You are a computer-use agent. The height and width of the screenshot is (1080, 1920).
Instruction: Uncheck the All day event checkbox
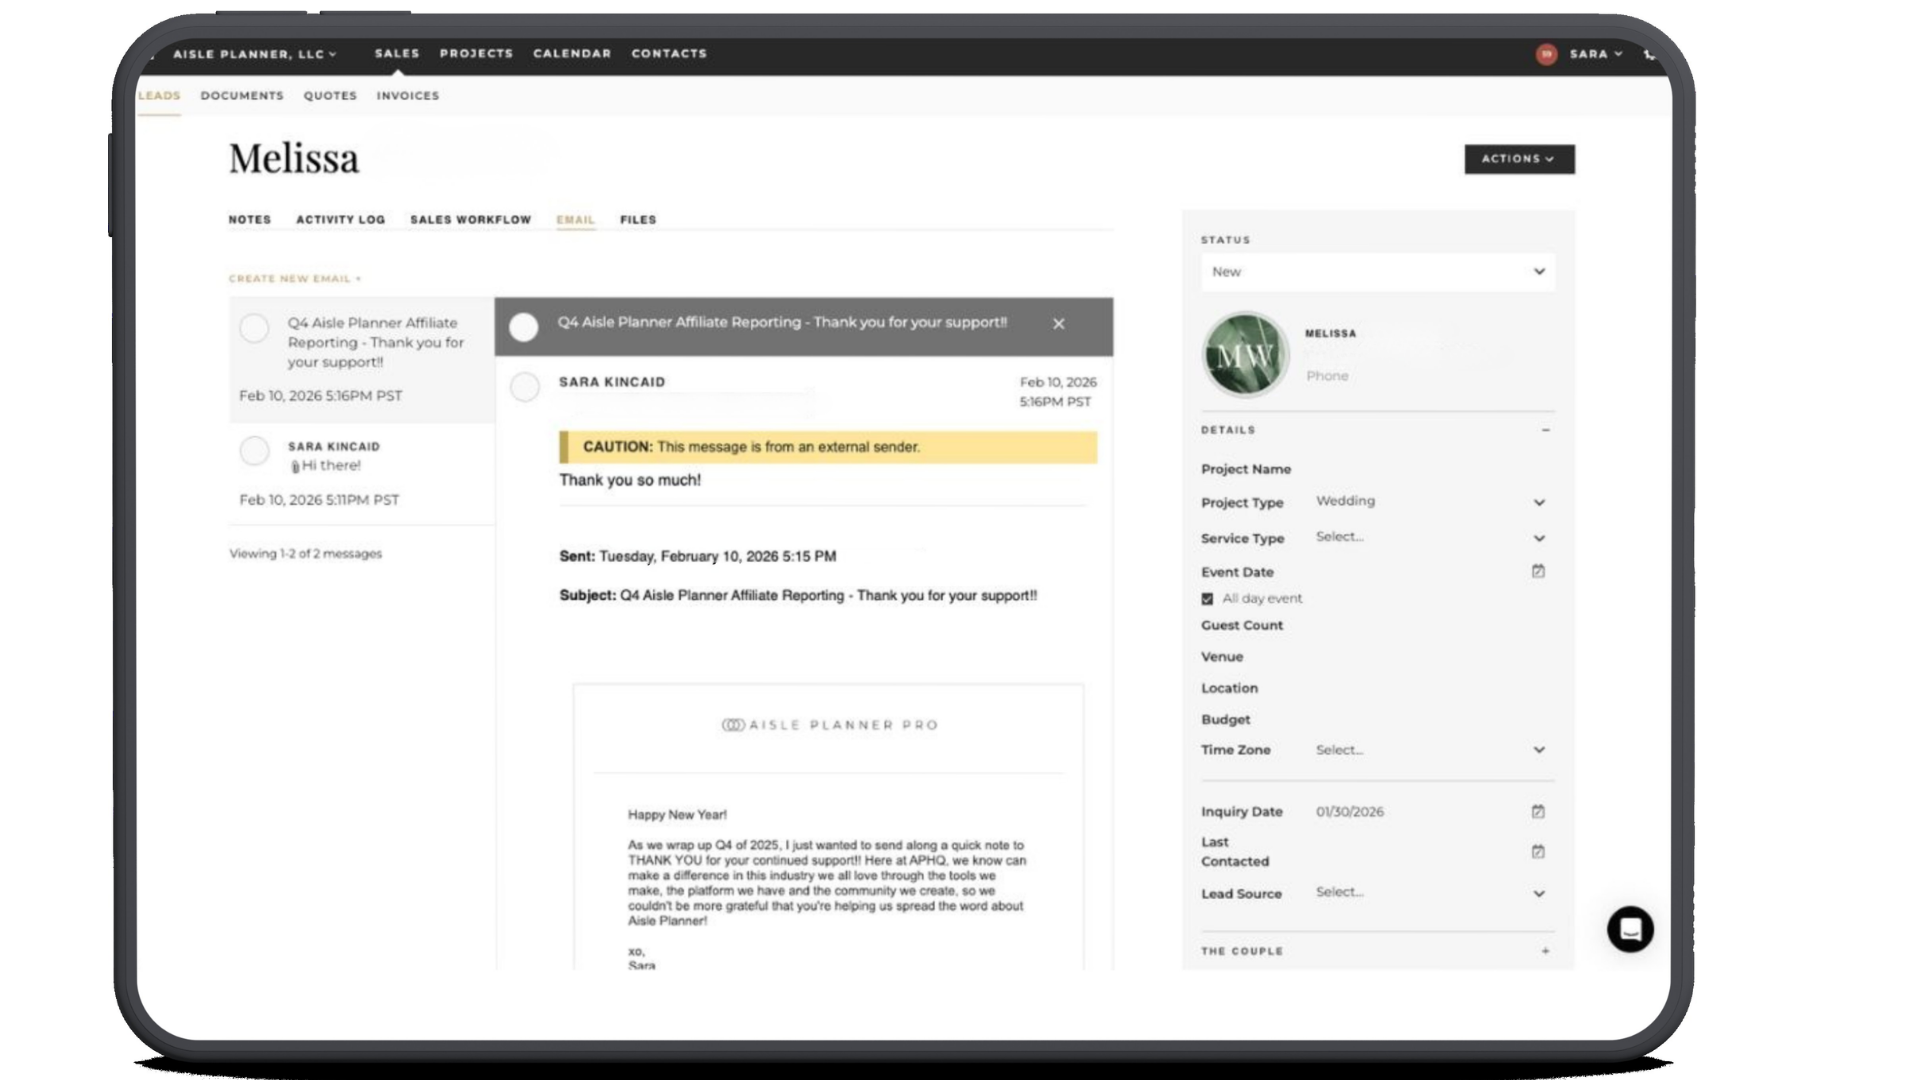pos(1207,598)
